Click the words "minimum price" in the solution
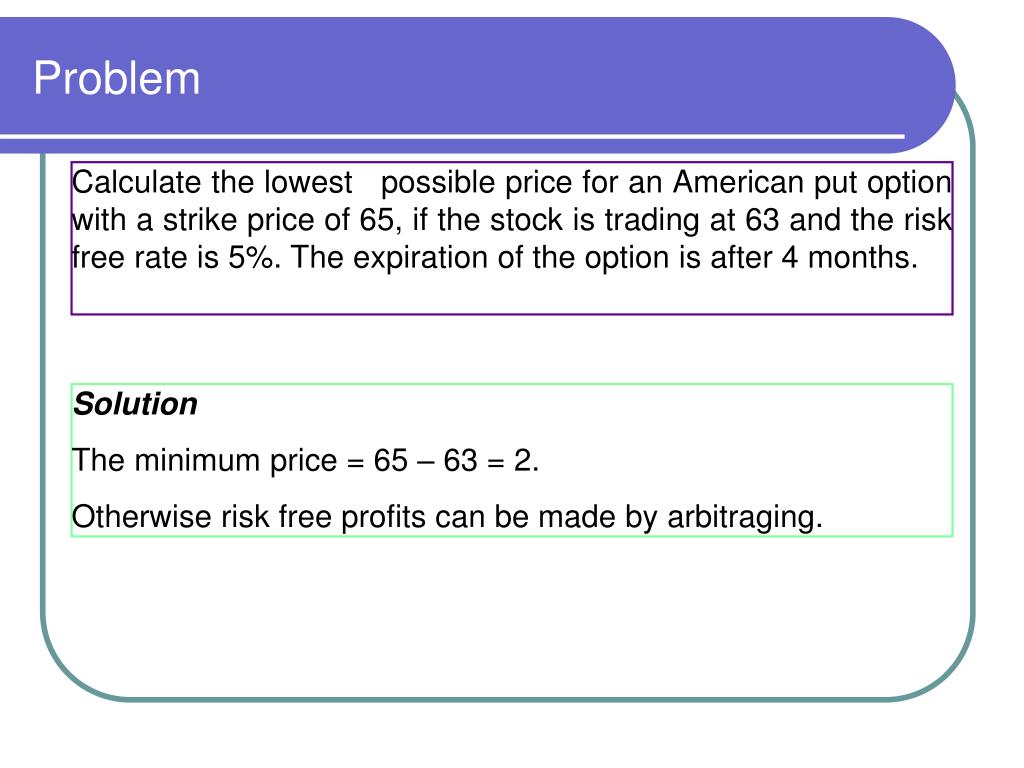1024x768 pixels. click(236, 461)
